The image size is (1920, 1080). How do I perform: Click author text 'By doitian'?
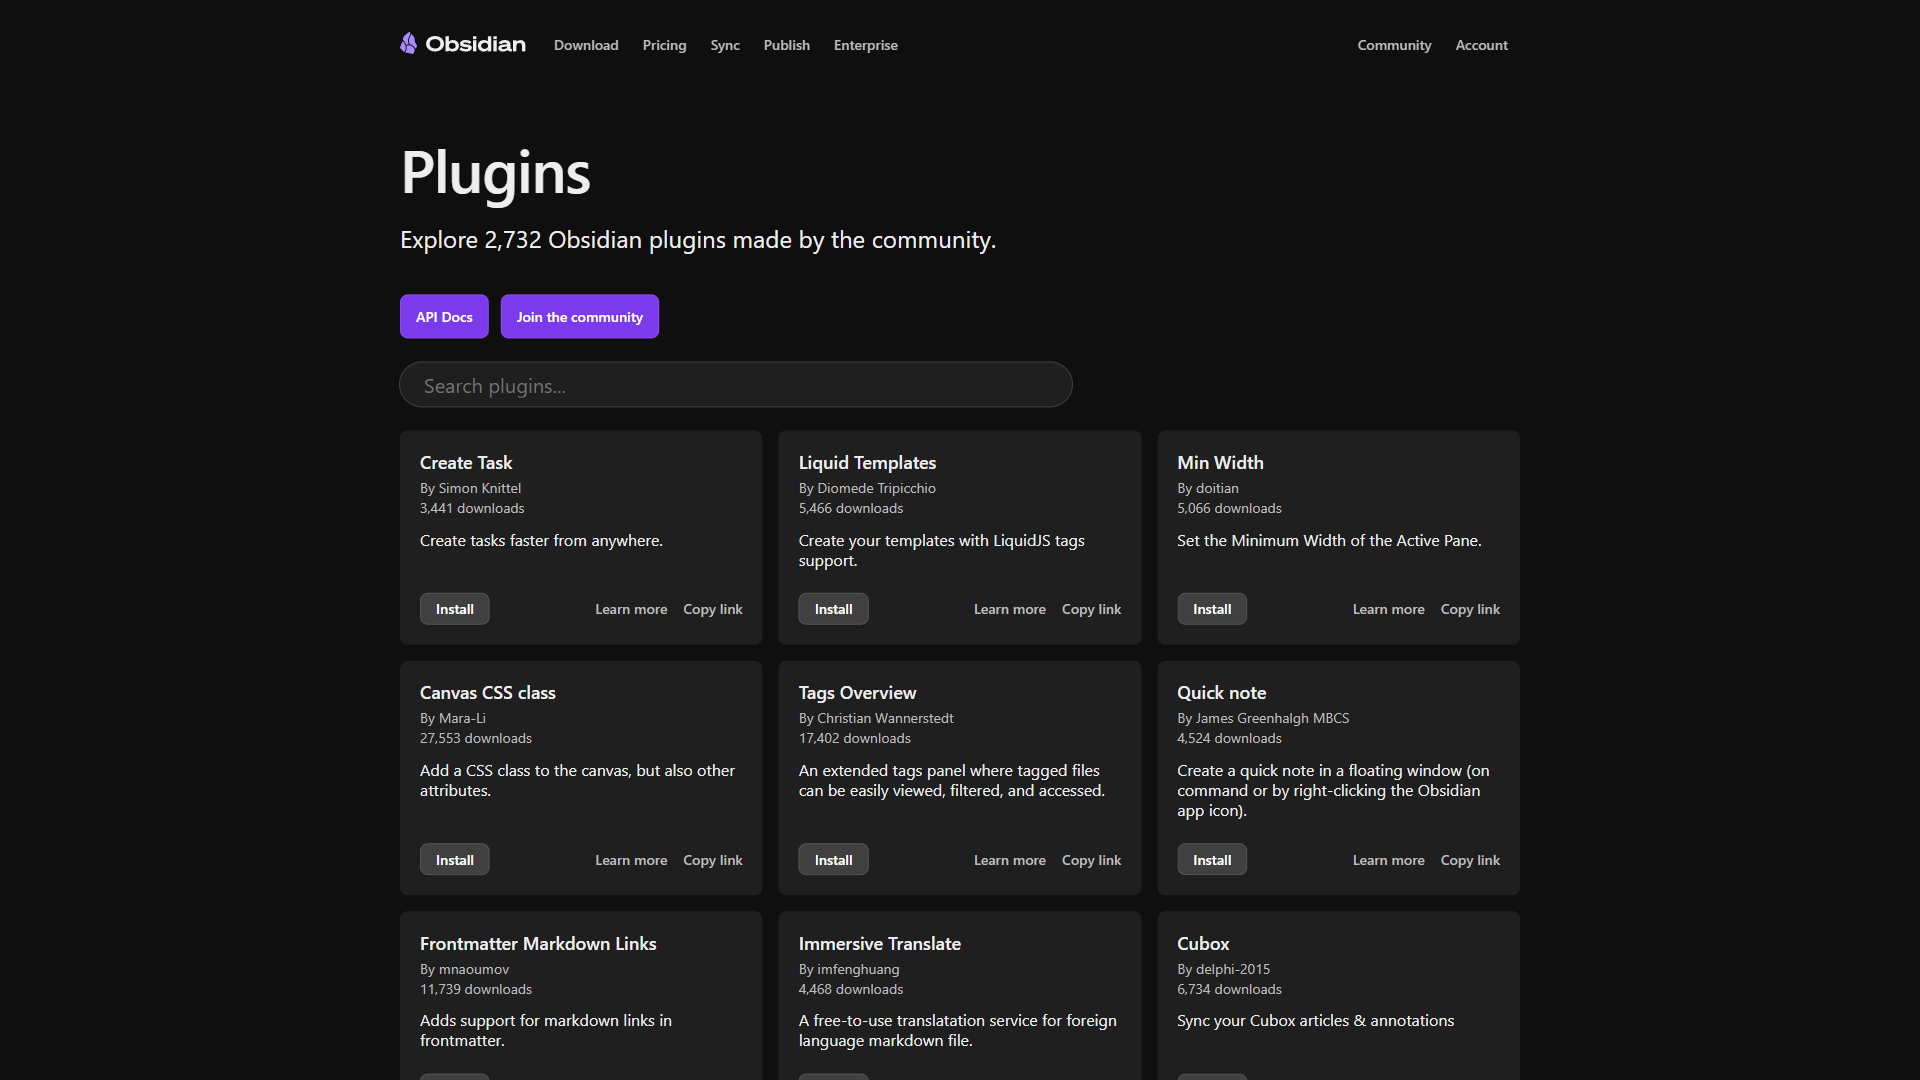pos(1207,488)
